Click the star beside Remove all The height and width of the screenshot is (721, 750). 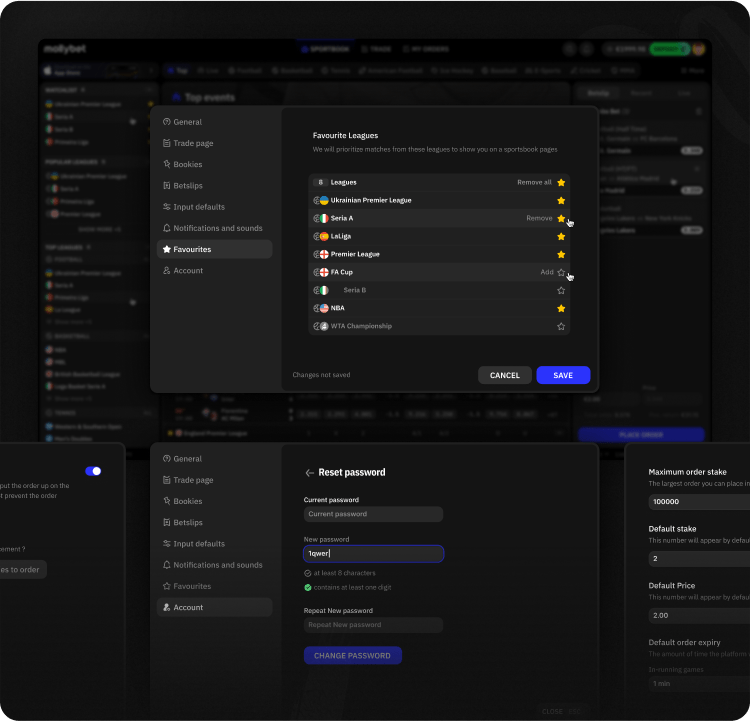561,183
